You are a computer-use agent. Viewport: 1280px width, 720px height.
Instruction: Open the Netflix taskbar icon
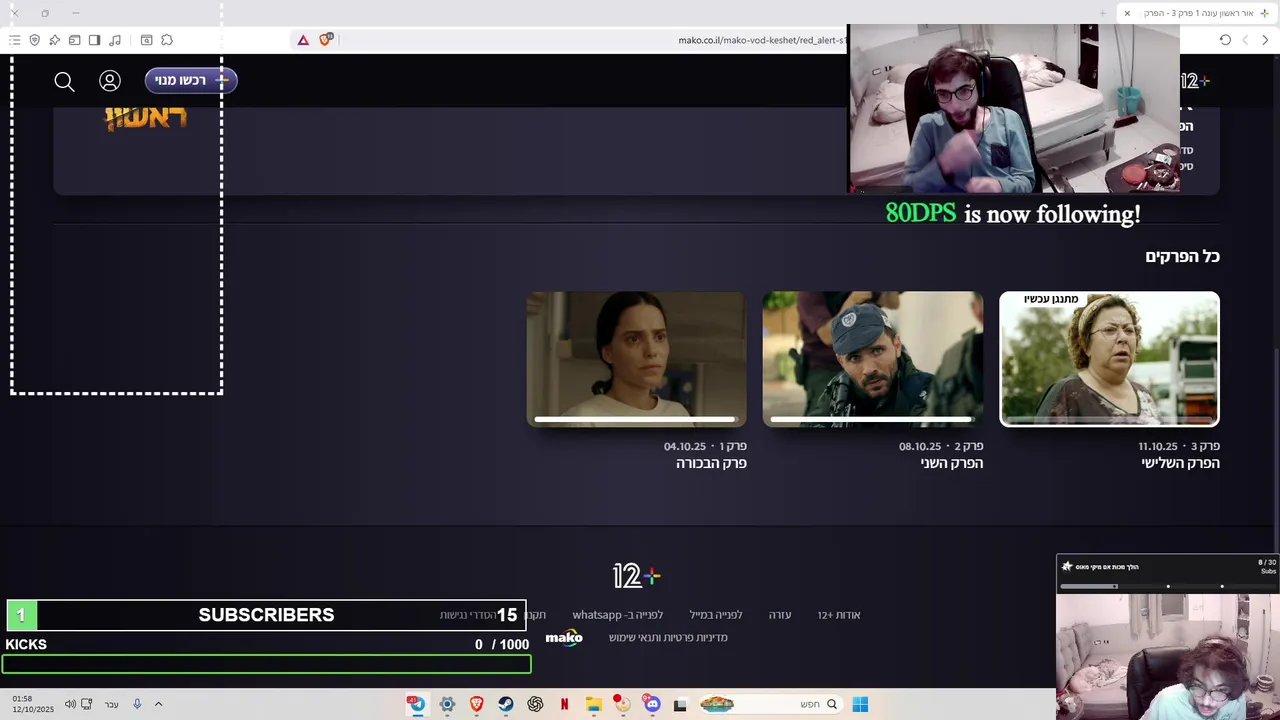[x=564, y=704]
